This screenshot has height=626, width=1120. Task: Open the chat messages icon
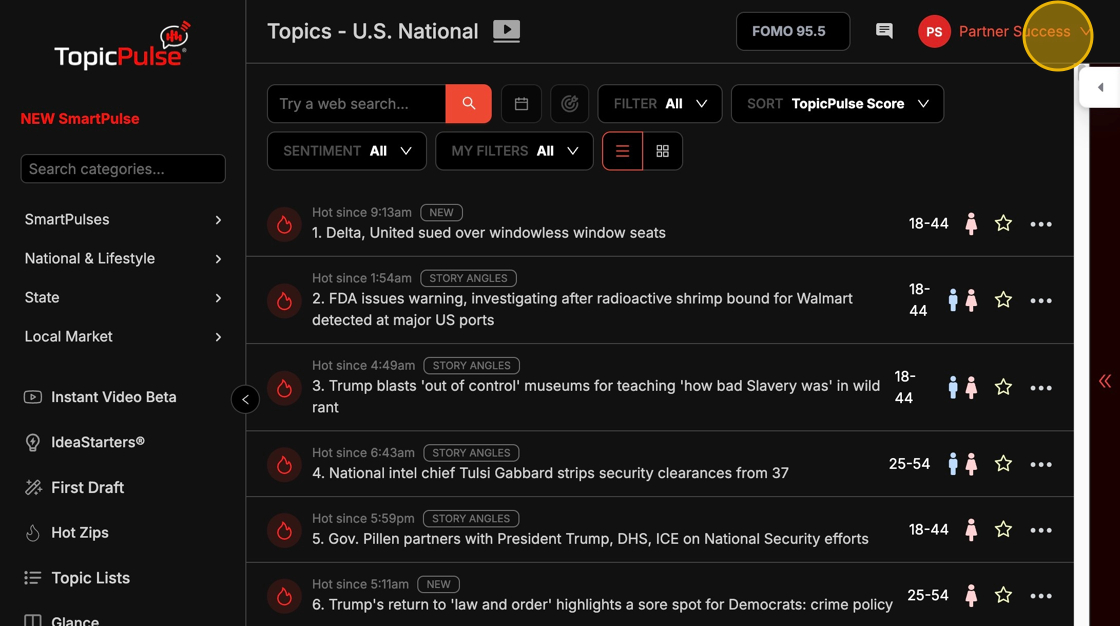884,31
